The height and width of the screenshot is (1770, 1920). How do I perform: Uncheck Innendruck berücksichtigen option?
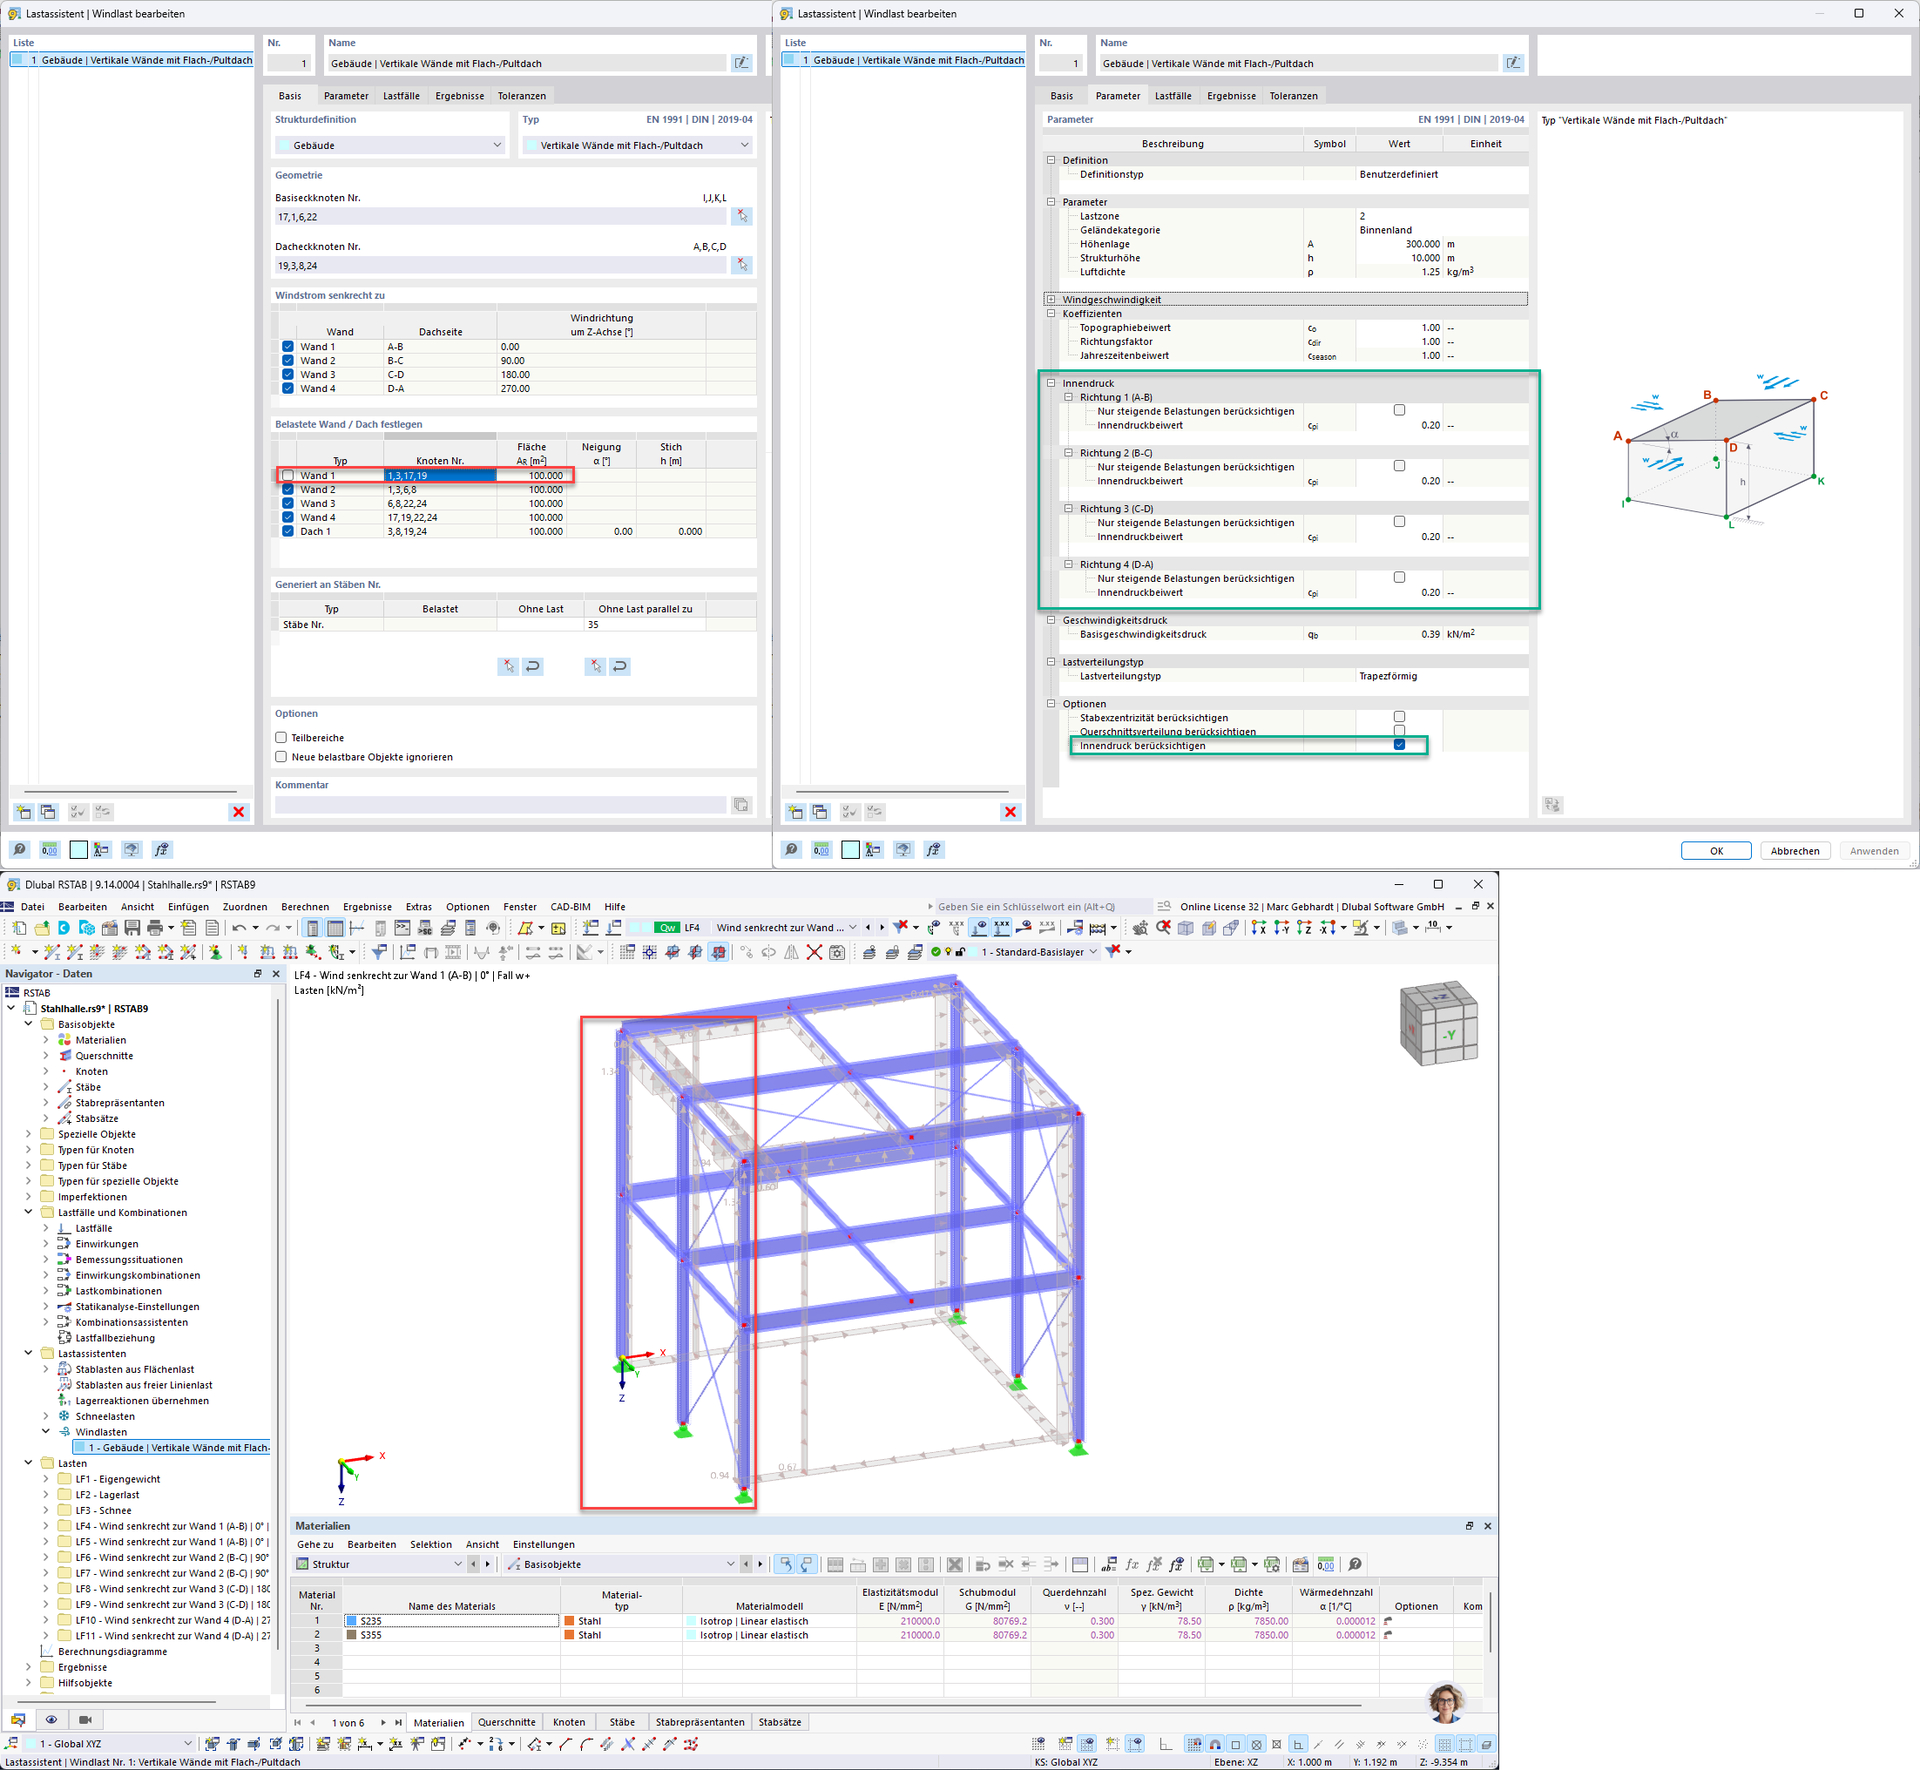click(1399, 745)
